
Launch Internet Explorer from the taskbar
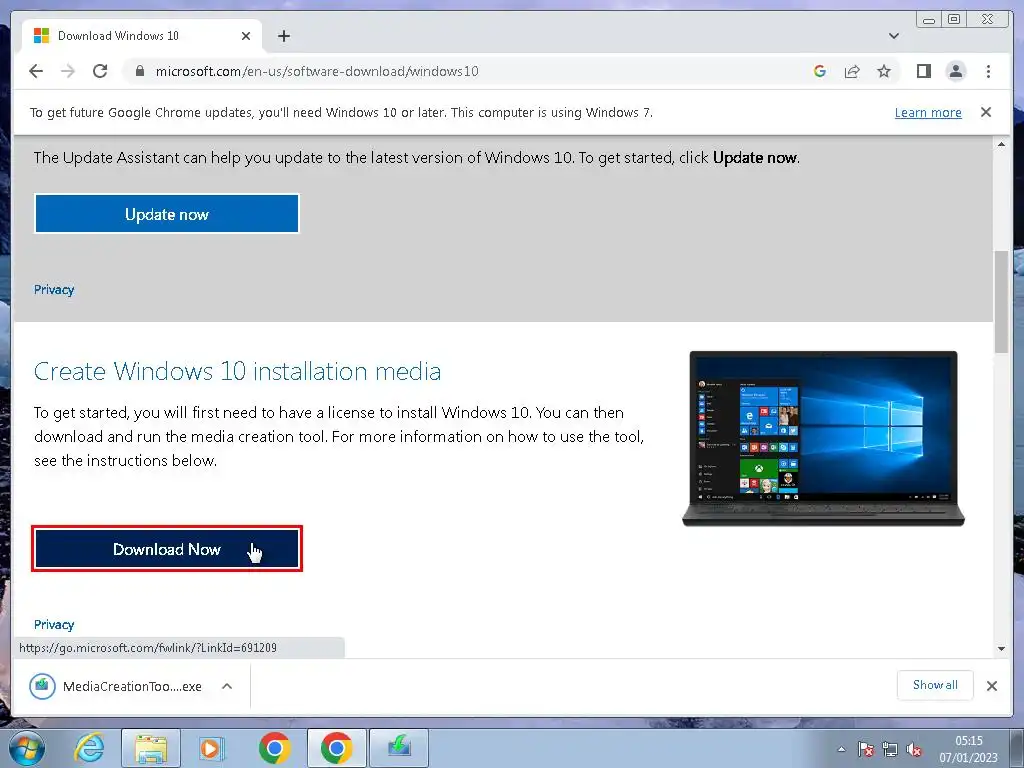[x=89, y=748]
